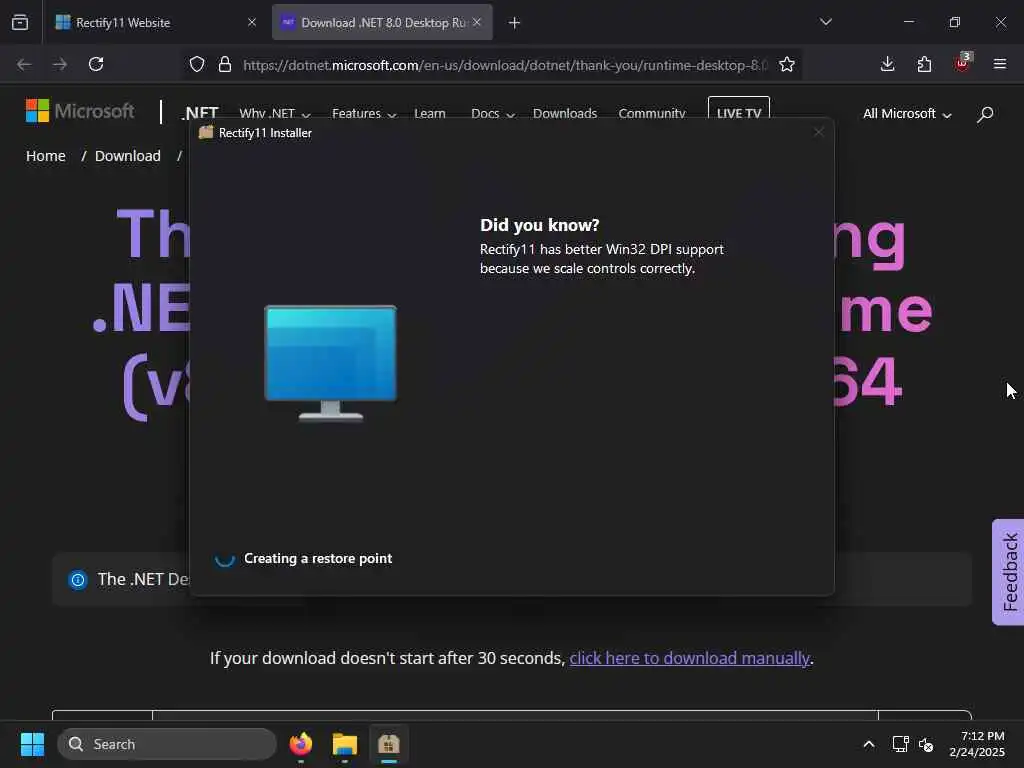Click the "Creating a restore point" status text
Image resolution: width=1024 pixels, height=768 pixels.
[318, 558]
